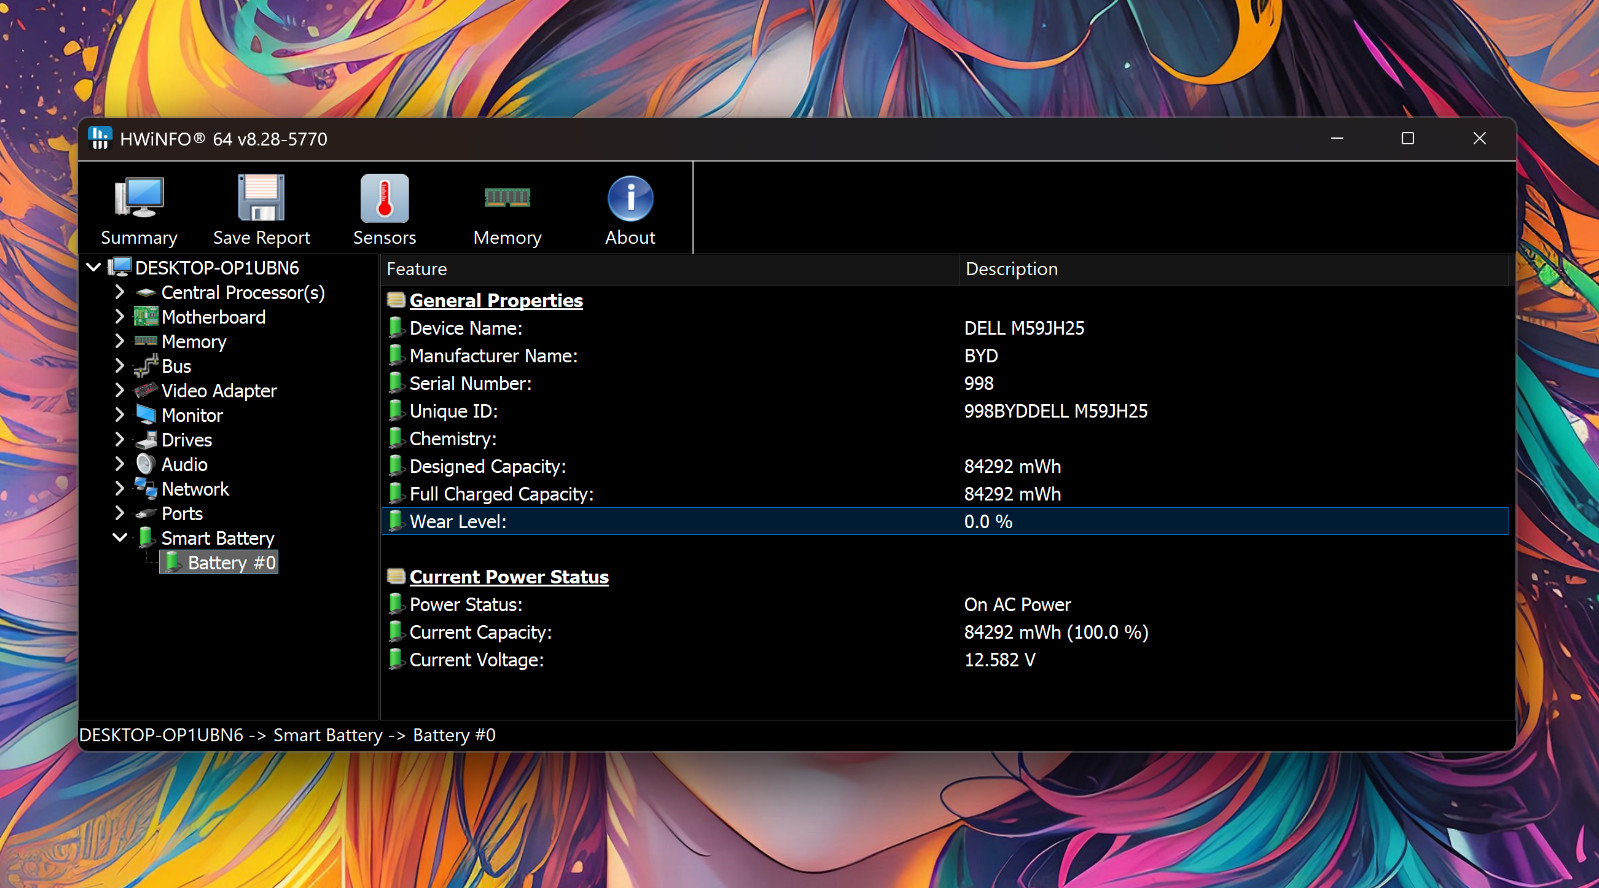Screen dimensions: 1599x888
Task: Open the Sensors thermometer icon
Action: [x=385, y=198]
